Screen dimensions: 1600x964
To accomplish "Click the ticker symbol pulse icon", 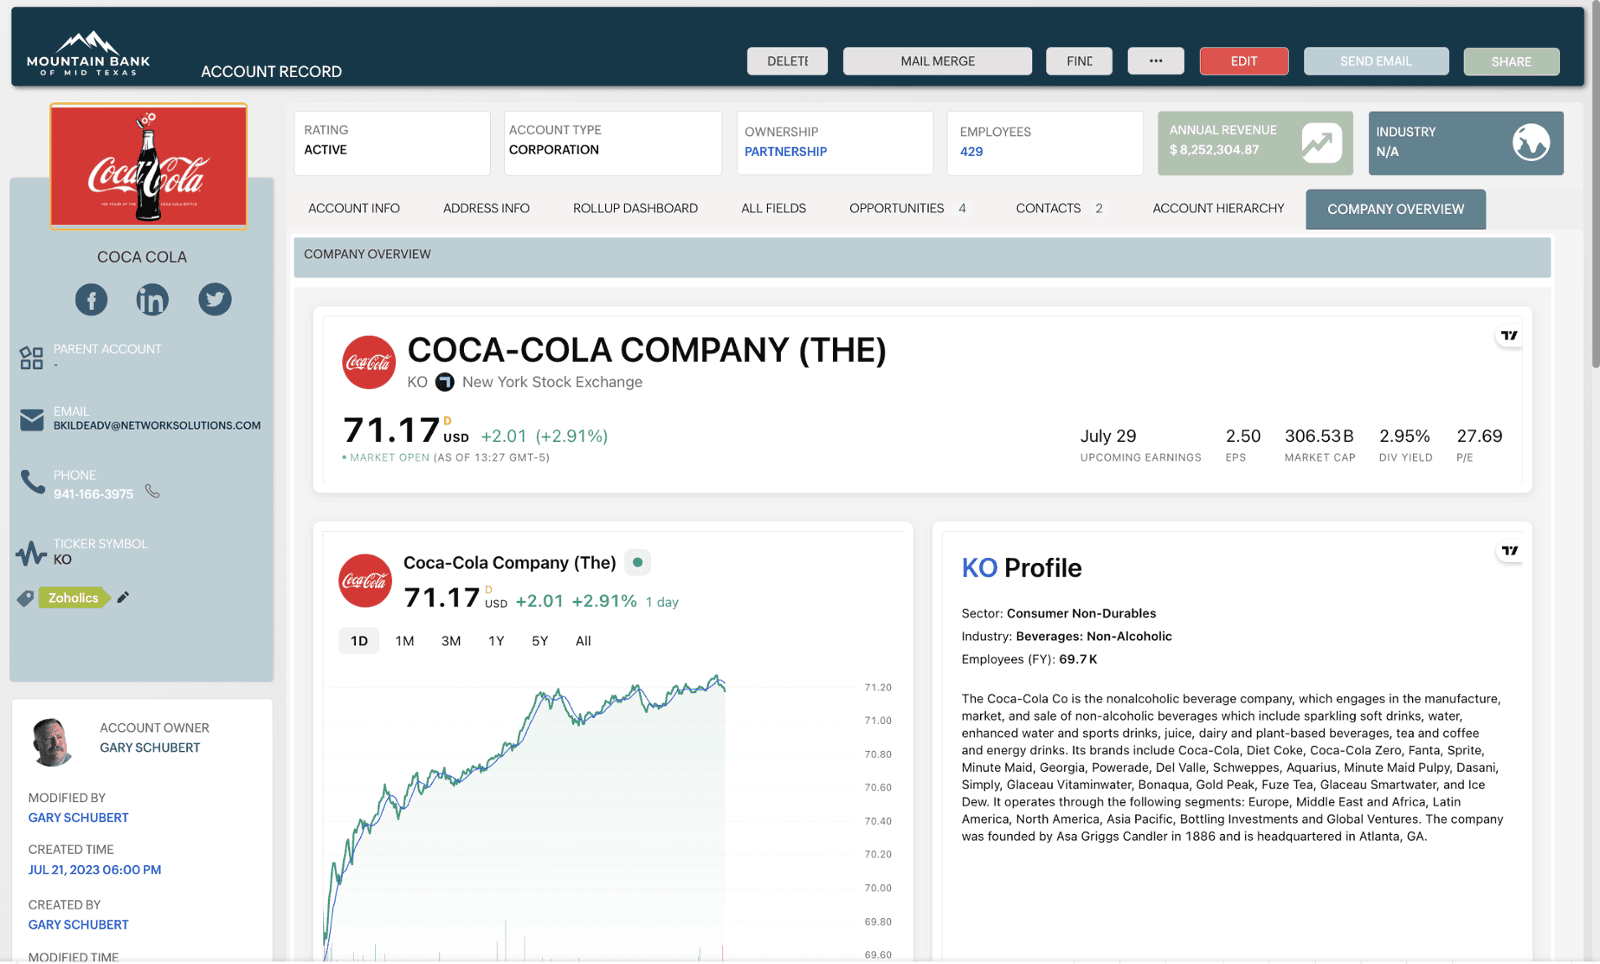I will point(31,553).
